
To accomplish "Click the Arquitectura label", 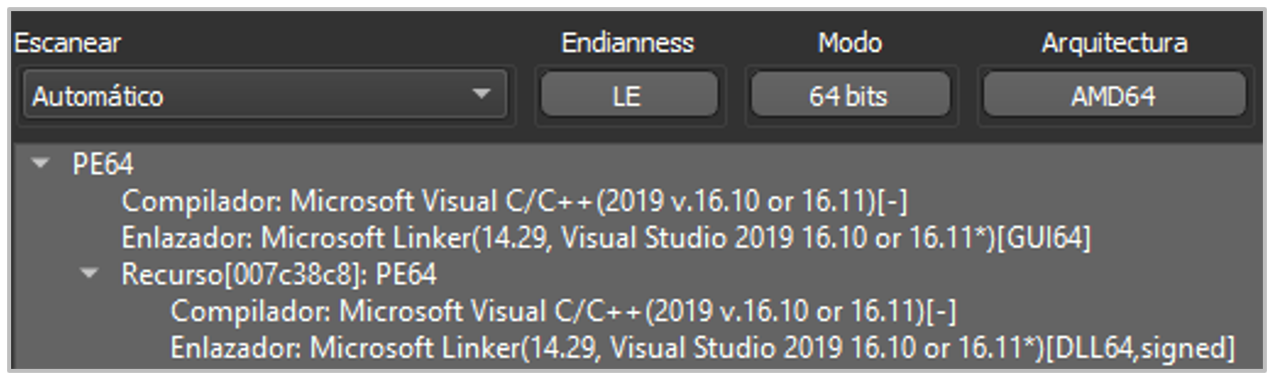I will pos(1114,43).
